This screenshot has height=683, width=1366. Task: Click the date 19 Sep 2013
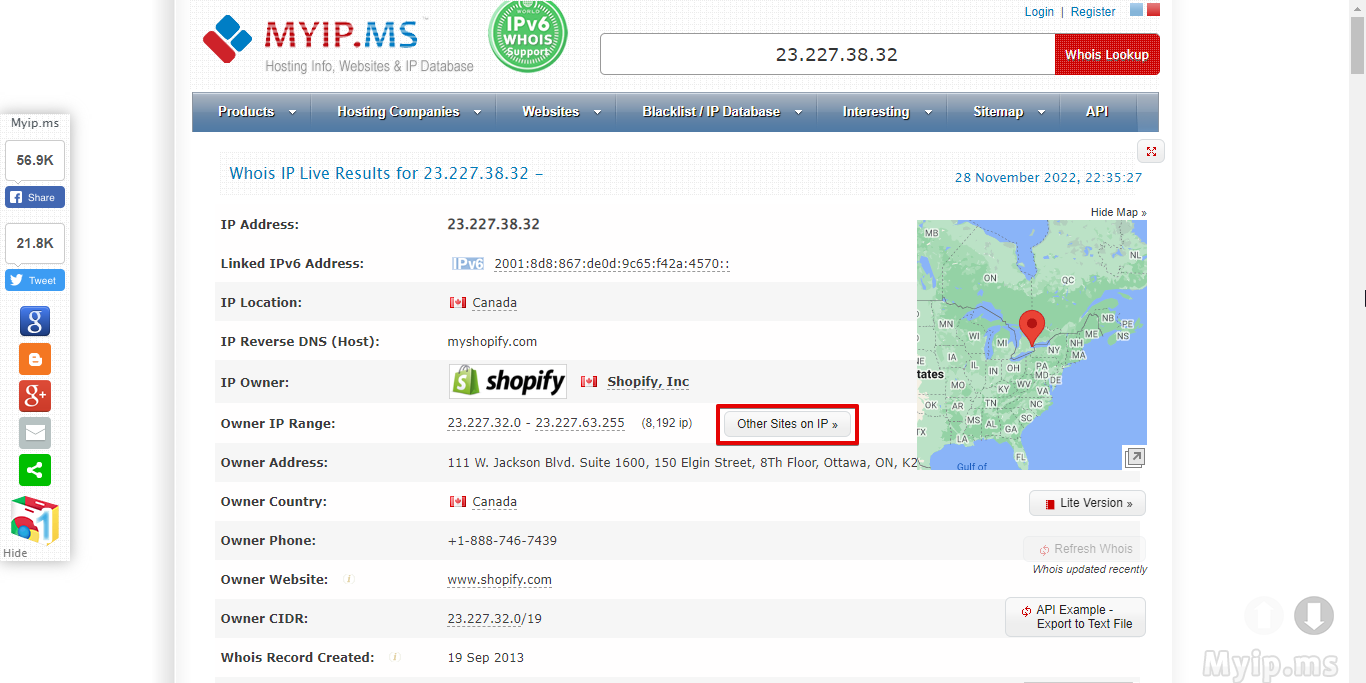coord(486,658)
